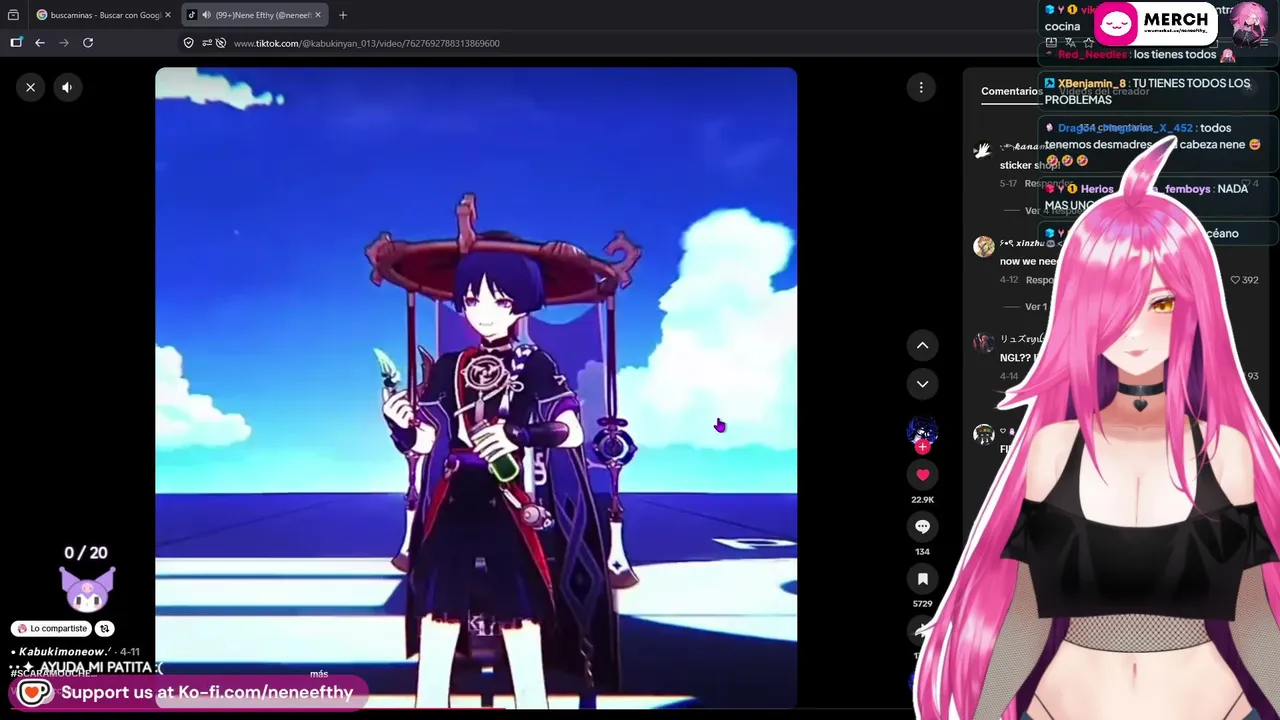The image size is (1280, 720).
Task: Click the playing video area
Action: point(476,388)
